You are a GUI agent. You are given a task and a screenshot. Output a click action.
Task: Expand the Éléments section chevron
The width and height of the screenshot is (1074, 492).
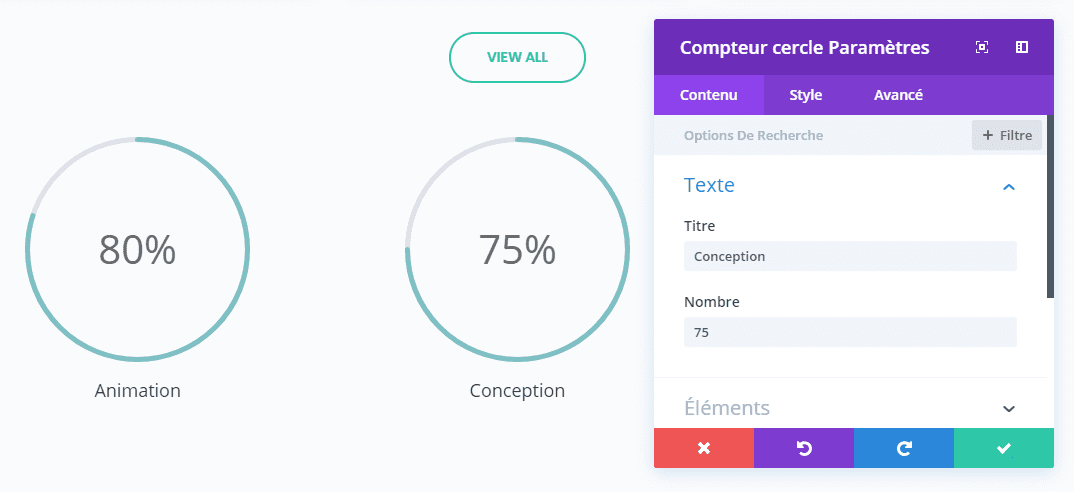(1009, 408)
